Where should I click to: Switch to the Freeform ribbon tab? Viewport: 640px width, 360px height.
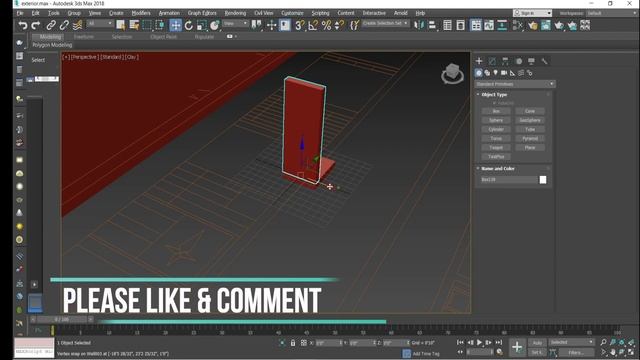(84, 37)
